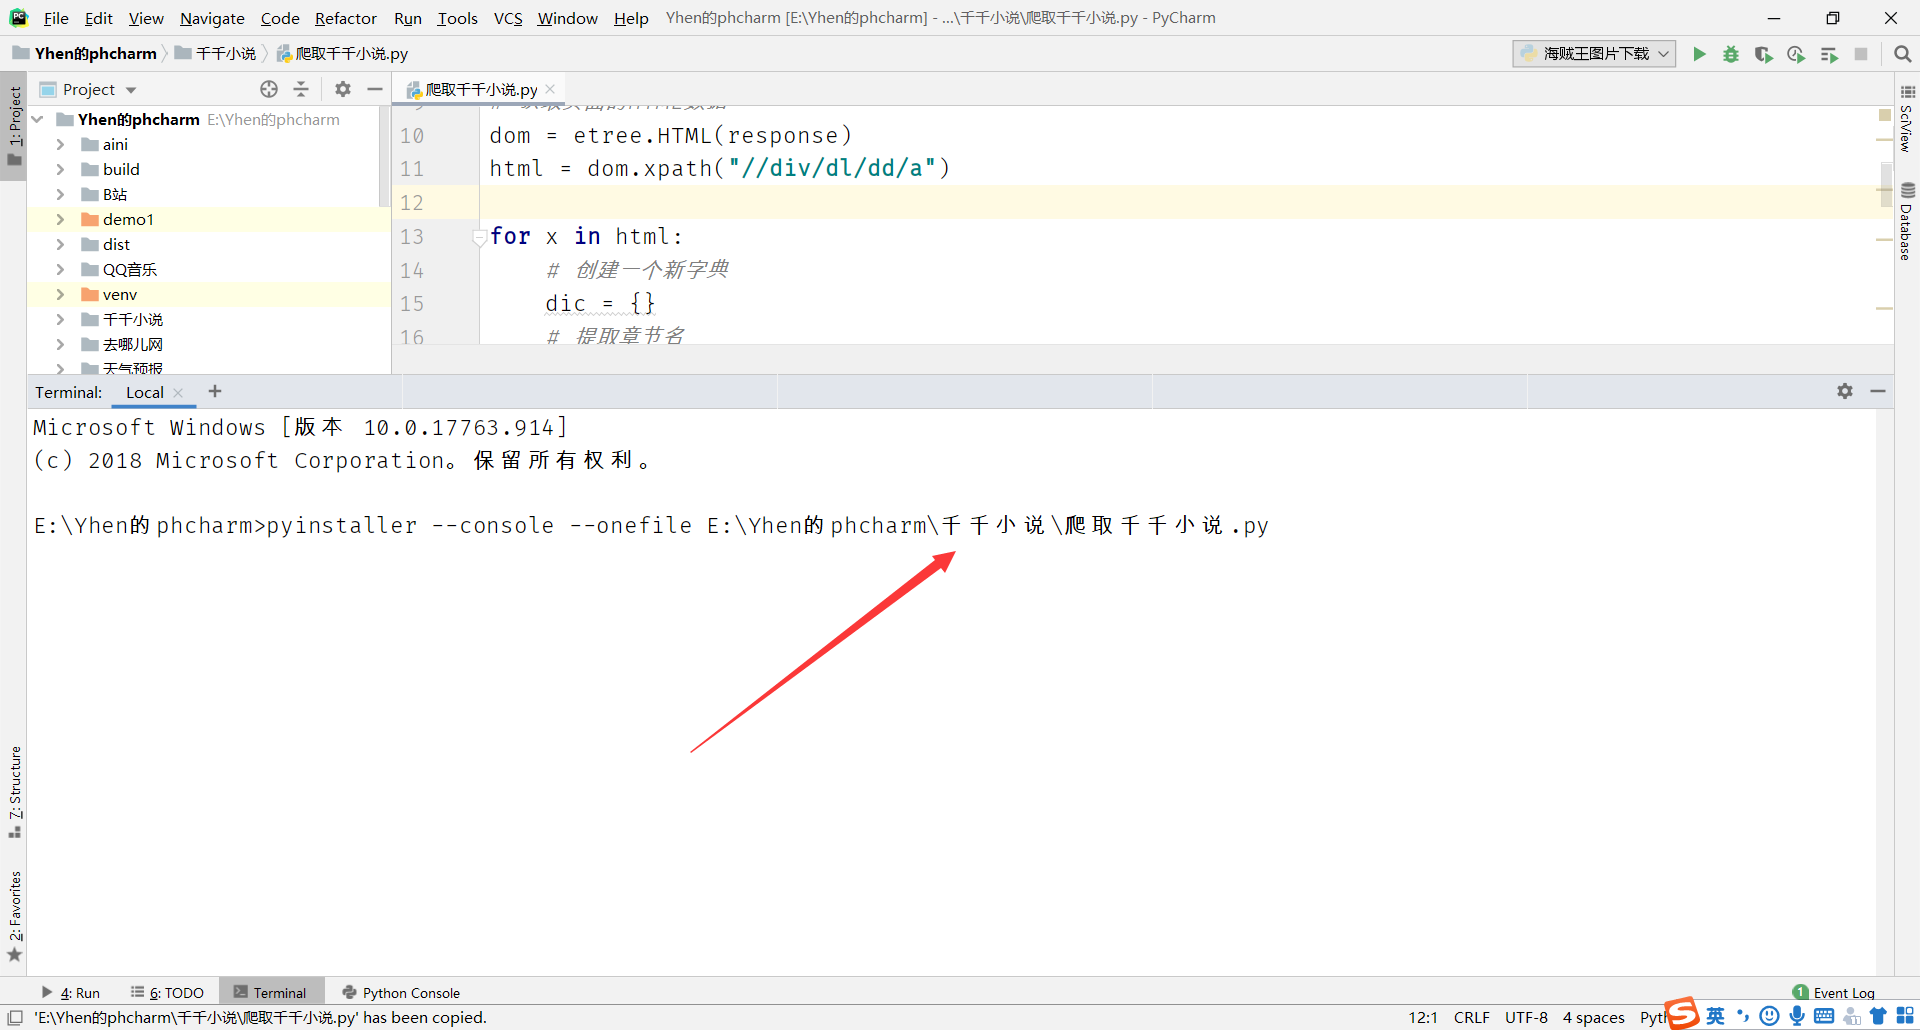Start debugging with the green bug icon

(1731, 54)
